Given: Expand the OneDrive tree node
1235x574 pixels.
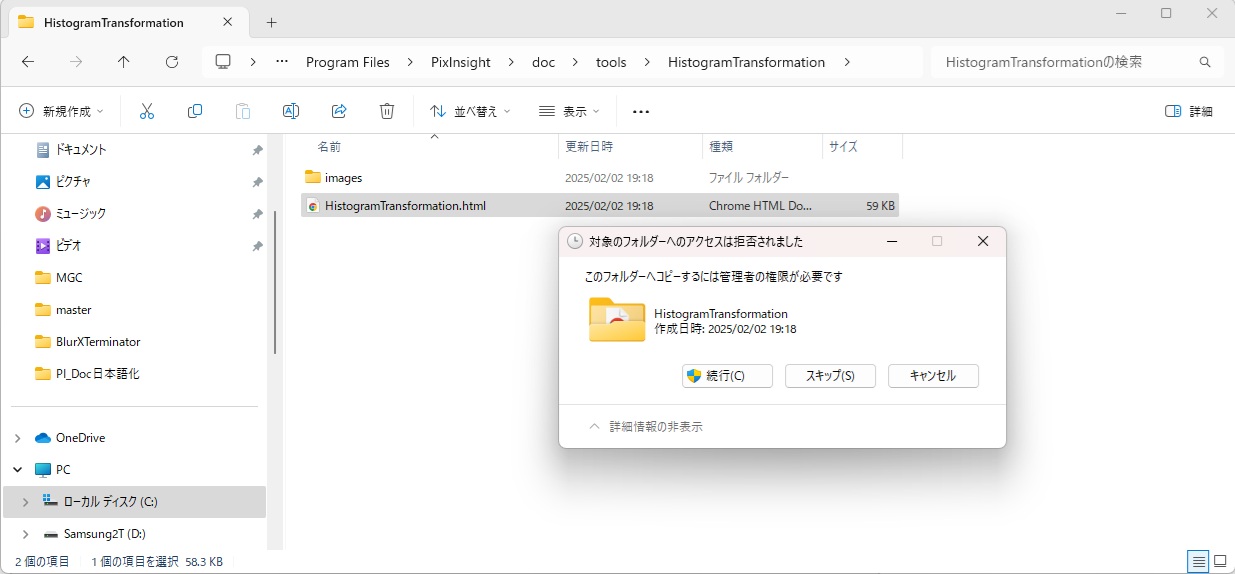Looking at the screenshot, I should (17, 438).
